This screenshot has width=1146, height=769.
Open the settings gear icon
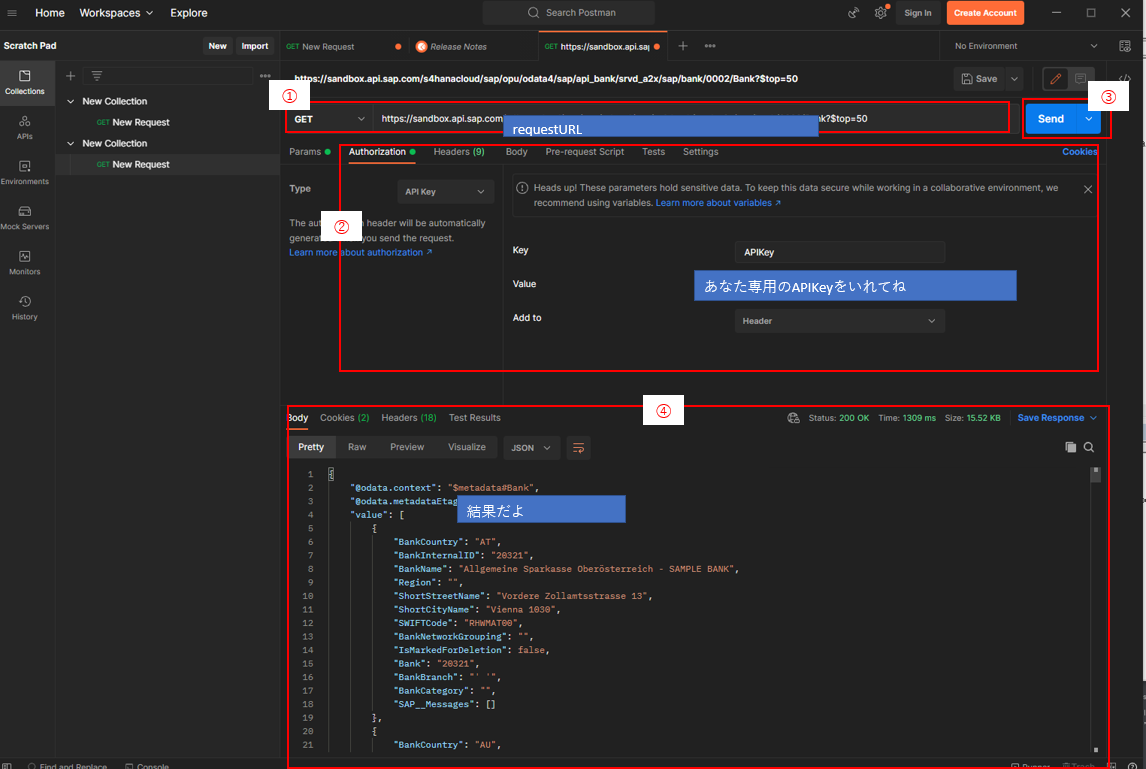coord(881,13)
